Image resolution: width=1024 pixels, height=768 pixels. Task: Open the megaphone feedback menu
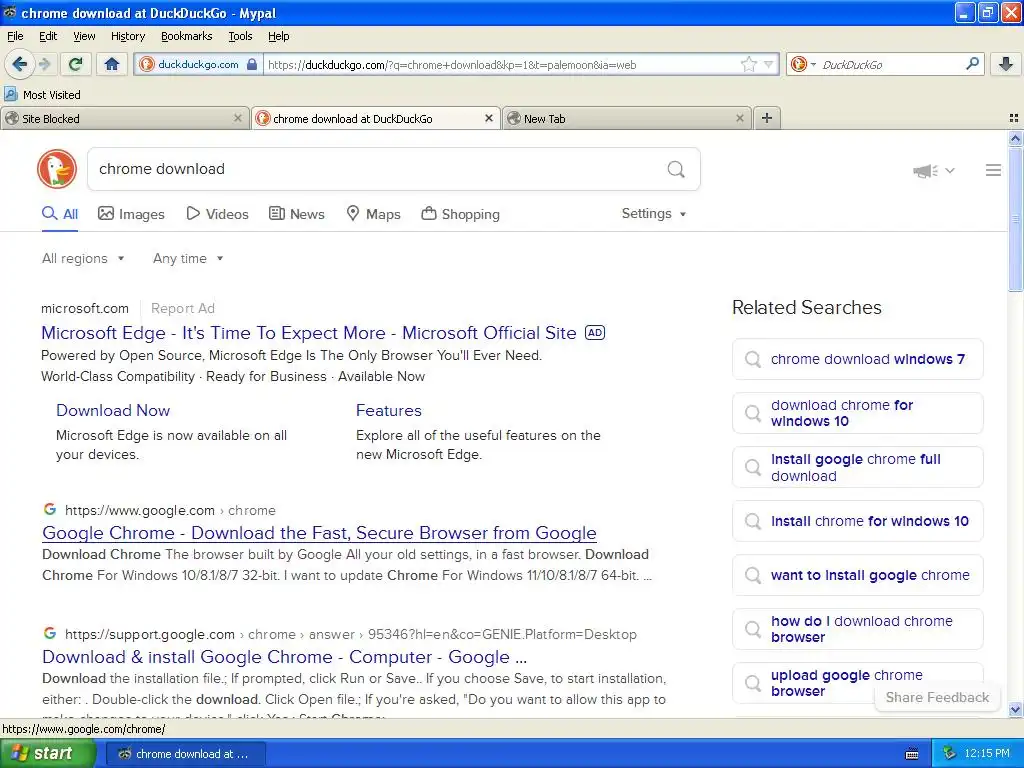click(934, 170)
